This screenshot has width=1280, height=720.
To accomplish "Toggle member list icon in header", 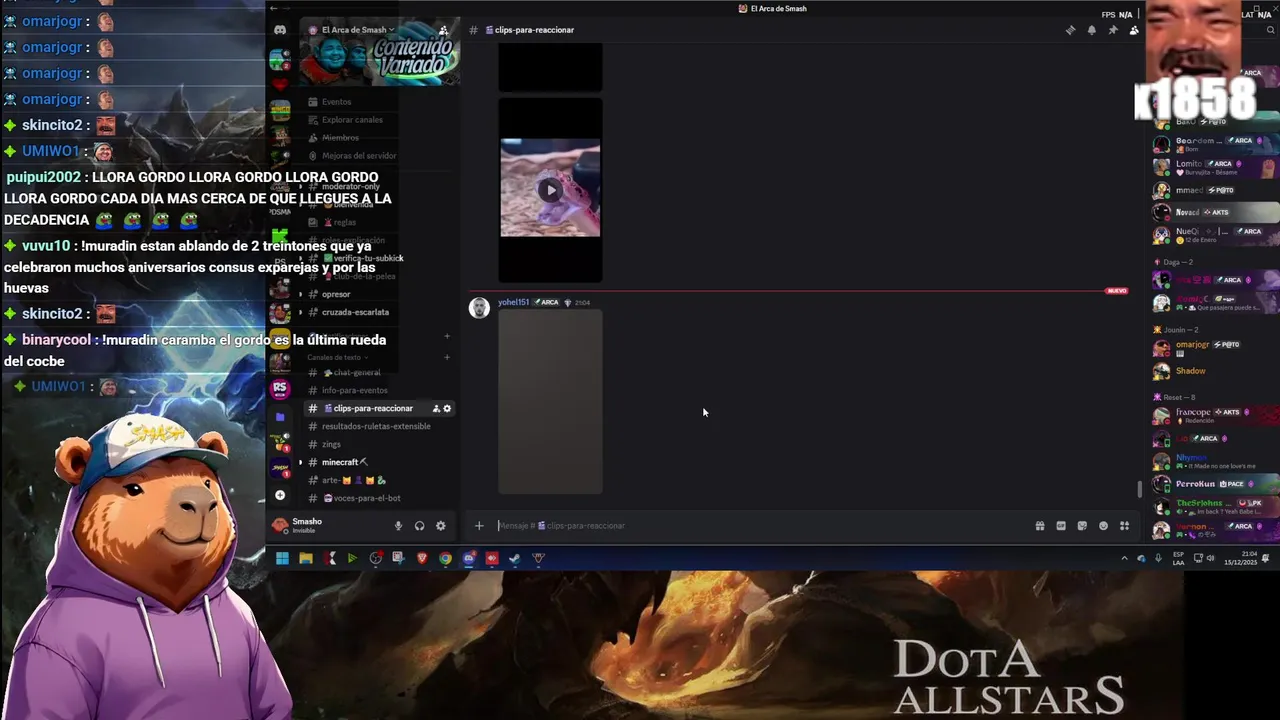I will pos(1134,30).
